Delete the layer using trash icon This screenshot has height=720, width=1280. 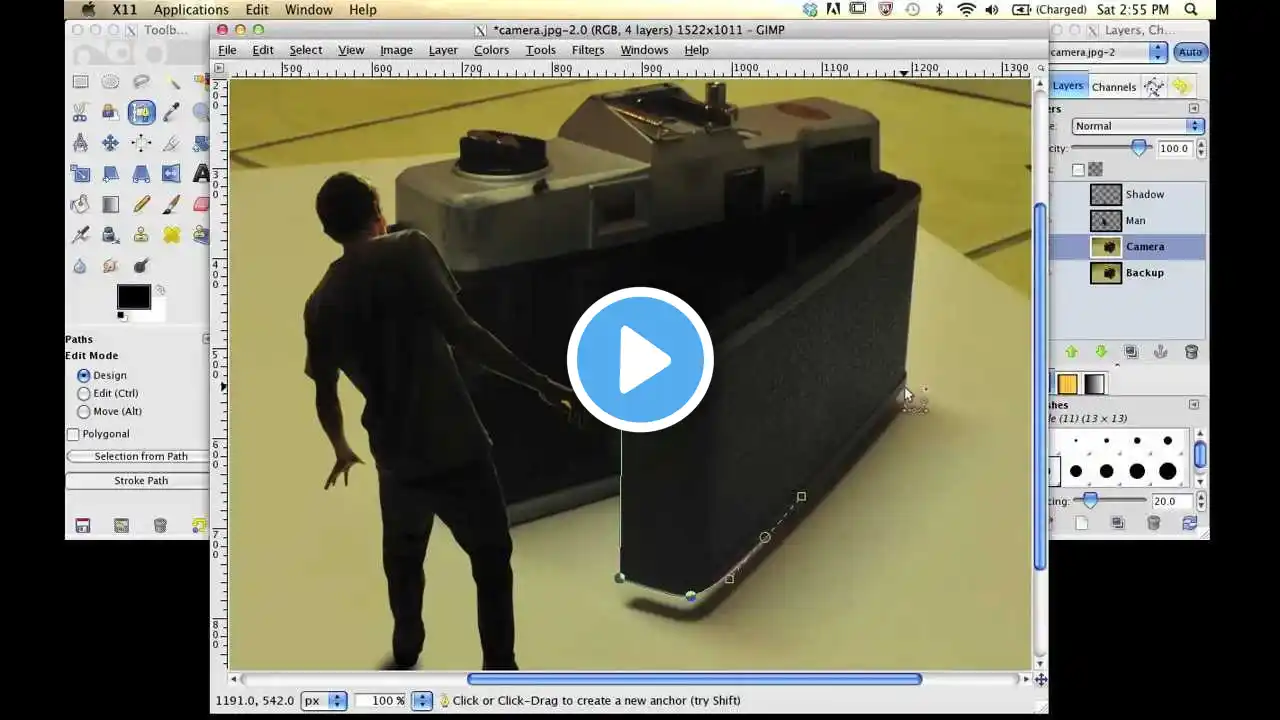[x=1191, y=352]
